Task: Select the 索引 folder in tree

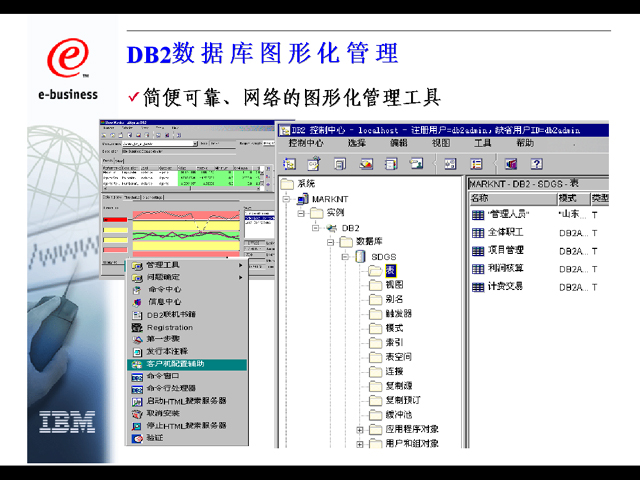Action: click(x=386, y=342)
